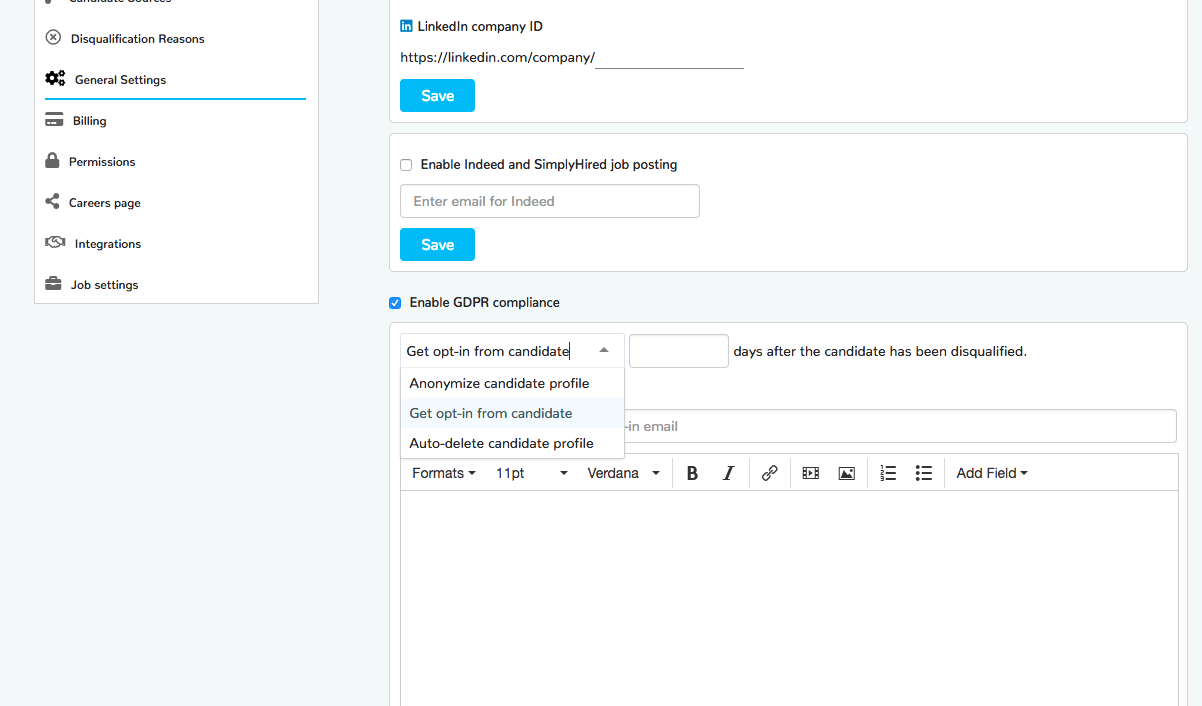Click the numbered list icon
This screenshot has height=706, width=1202.
coord(888,473)
